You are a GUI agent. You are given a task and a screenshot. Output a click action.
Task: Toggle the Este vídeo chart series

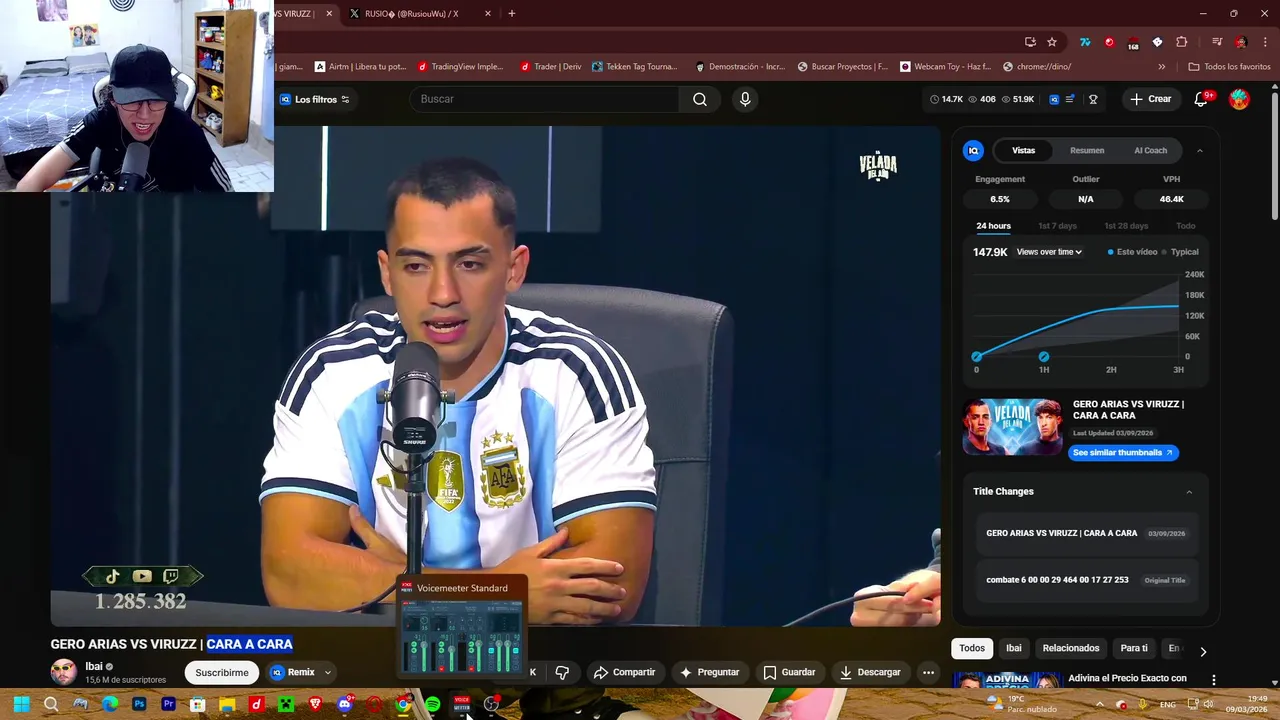[x=1132, y=252]
